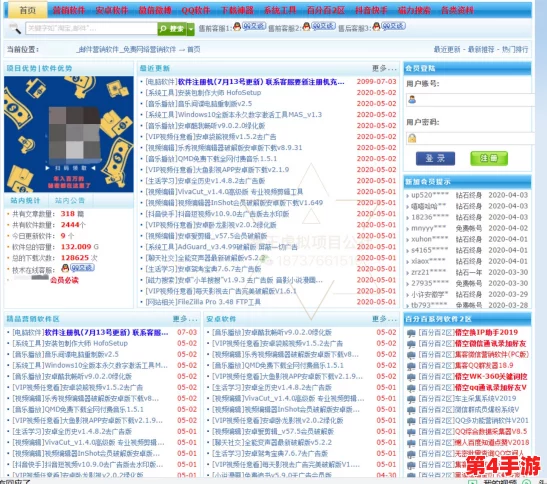547x484 pixels.
Task: Open after-sales customer service 3 QQ chat icon
Action: pyautogui.click(x=389, y=26)
